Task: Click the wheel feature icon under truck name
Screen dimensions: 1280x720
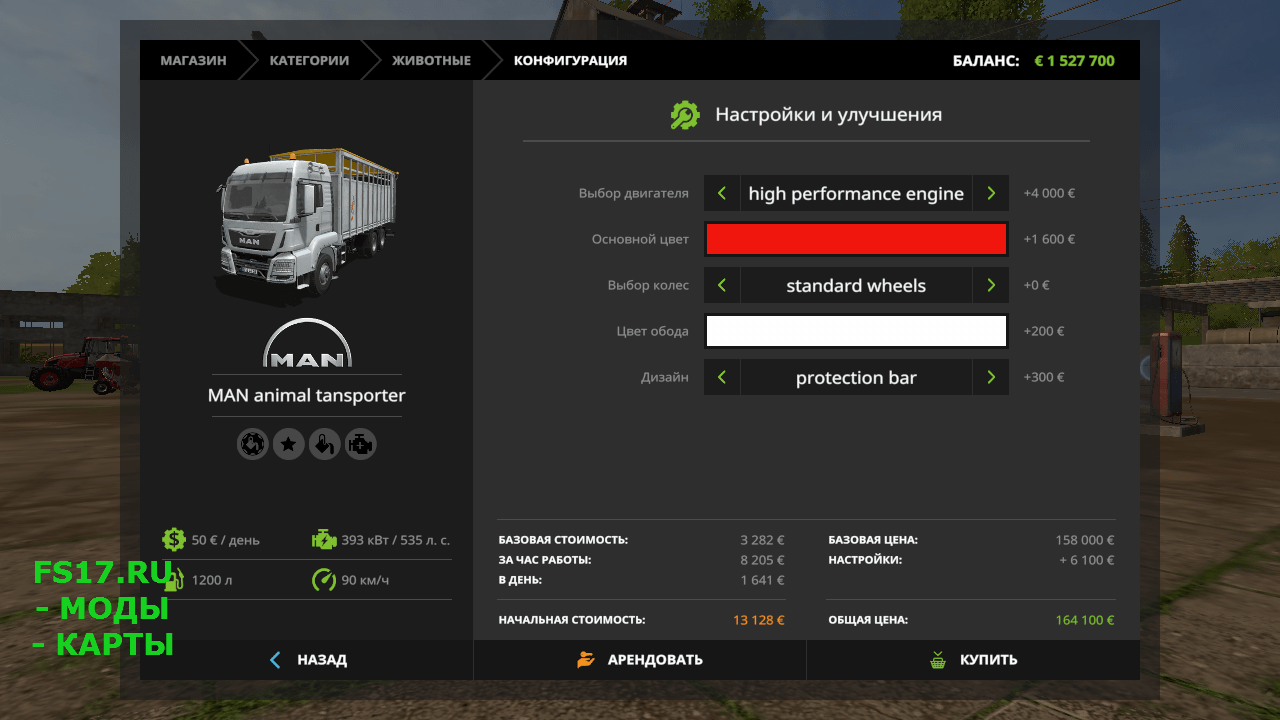Action: [x=253, y=444]
